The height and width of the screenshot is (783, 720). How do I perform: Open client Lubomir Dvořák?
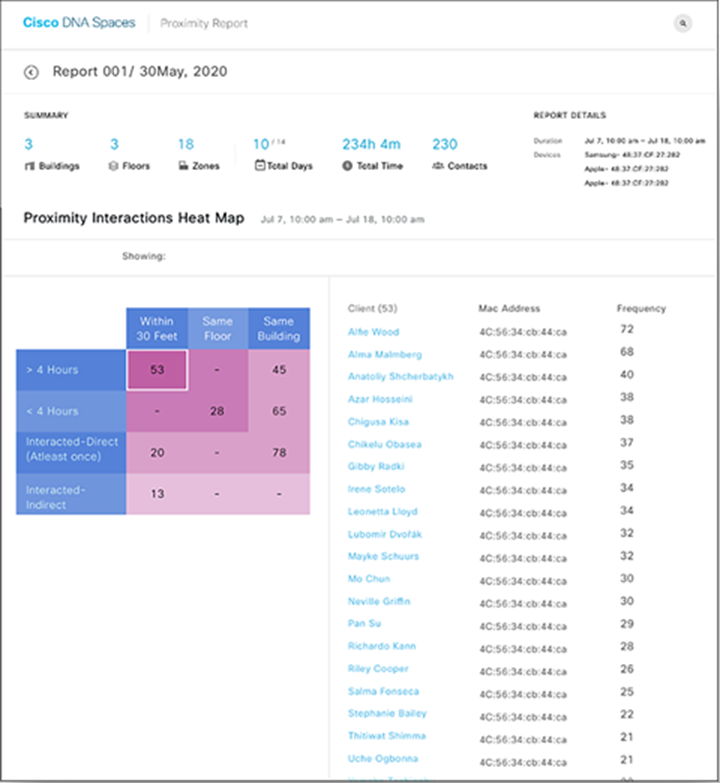coord(385,534)
